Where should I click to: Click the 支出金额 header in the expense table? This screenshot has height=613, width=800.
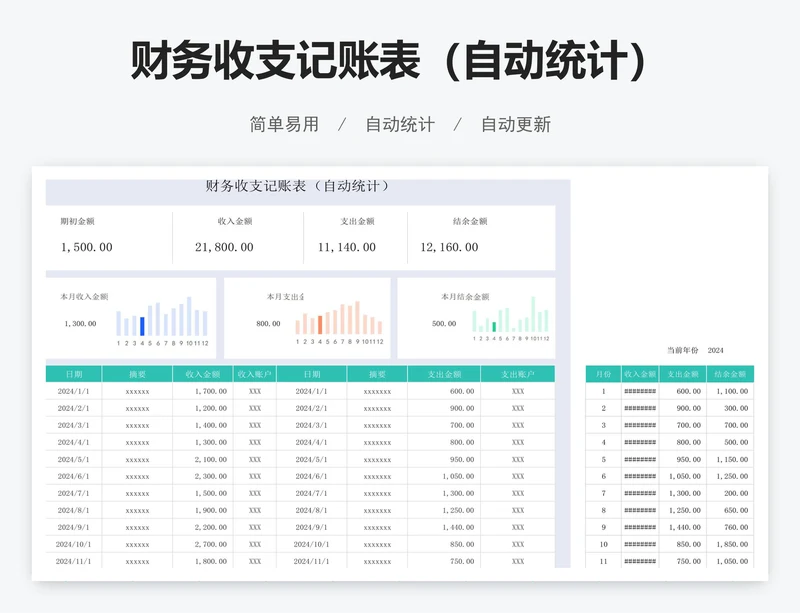coord(444,374)
